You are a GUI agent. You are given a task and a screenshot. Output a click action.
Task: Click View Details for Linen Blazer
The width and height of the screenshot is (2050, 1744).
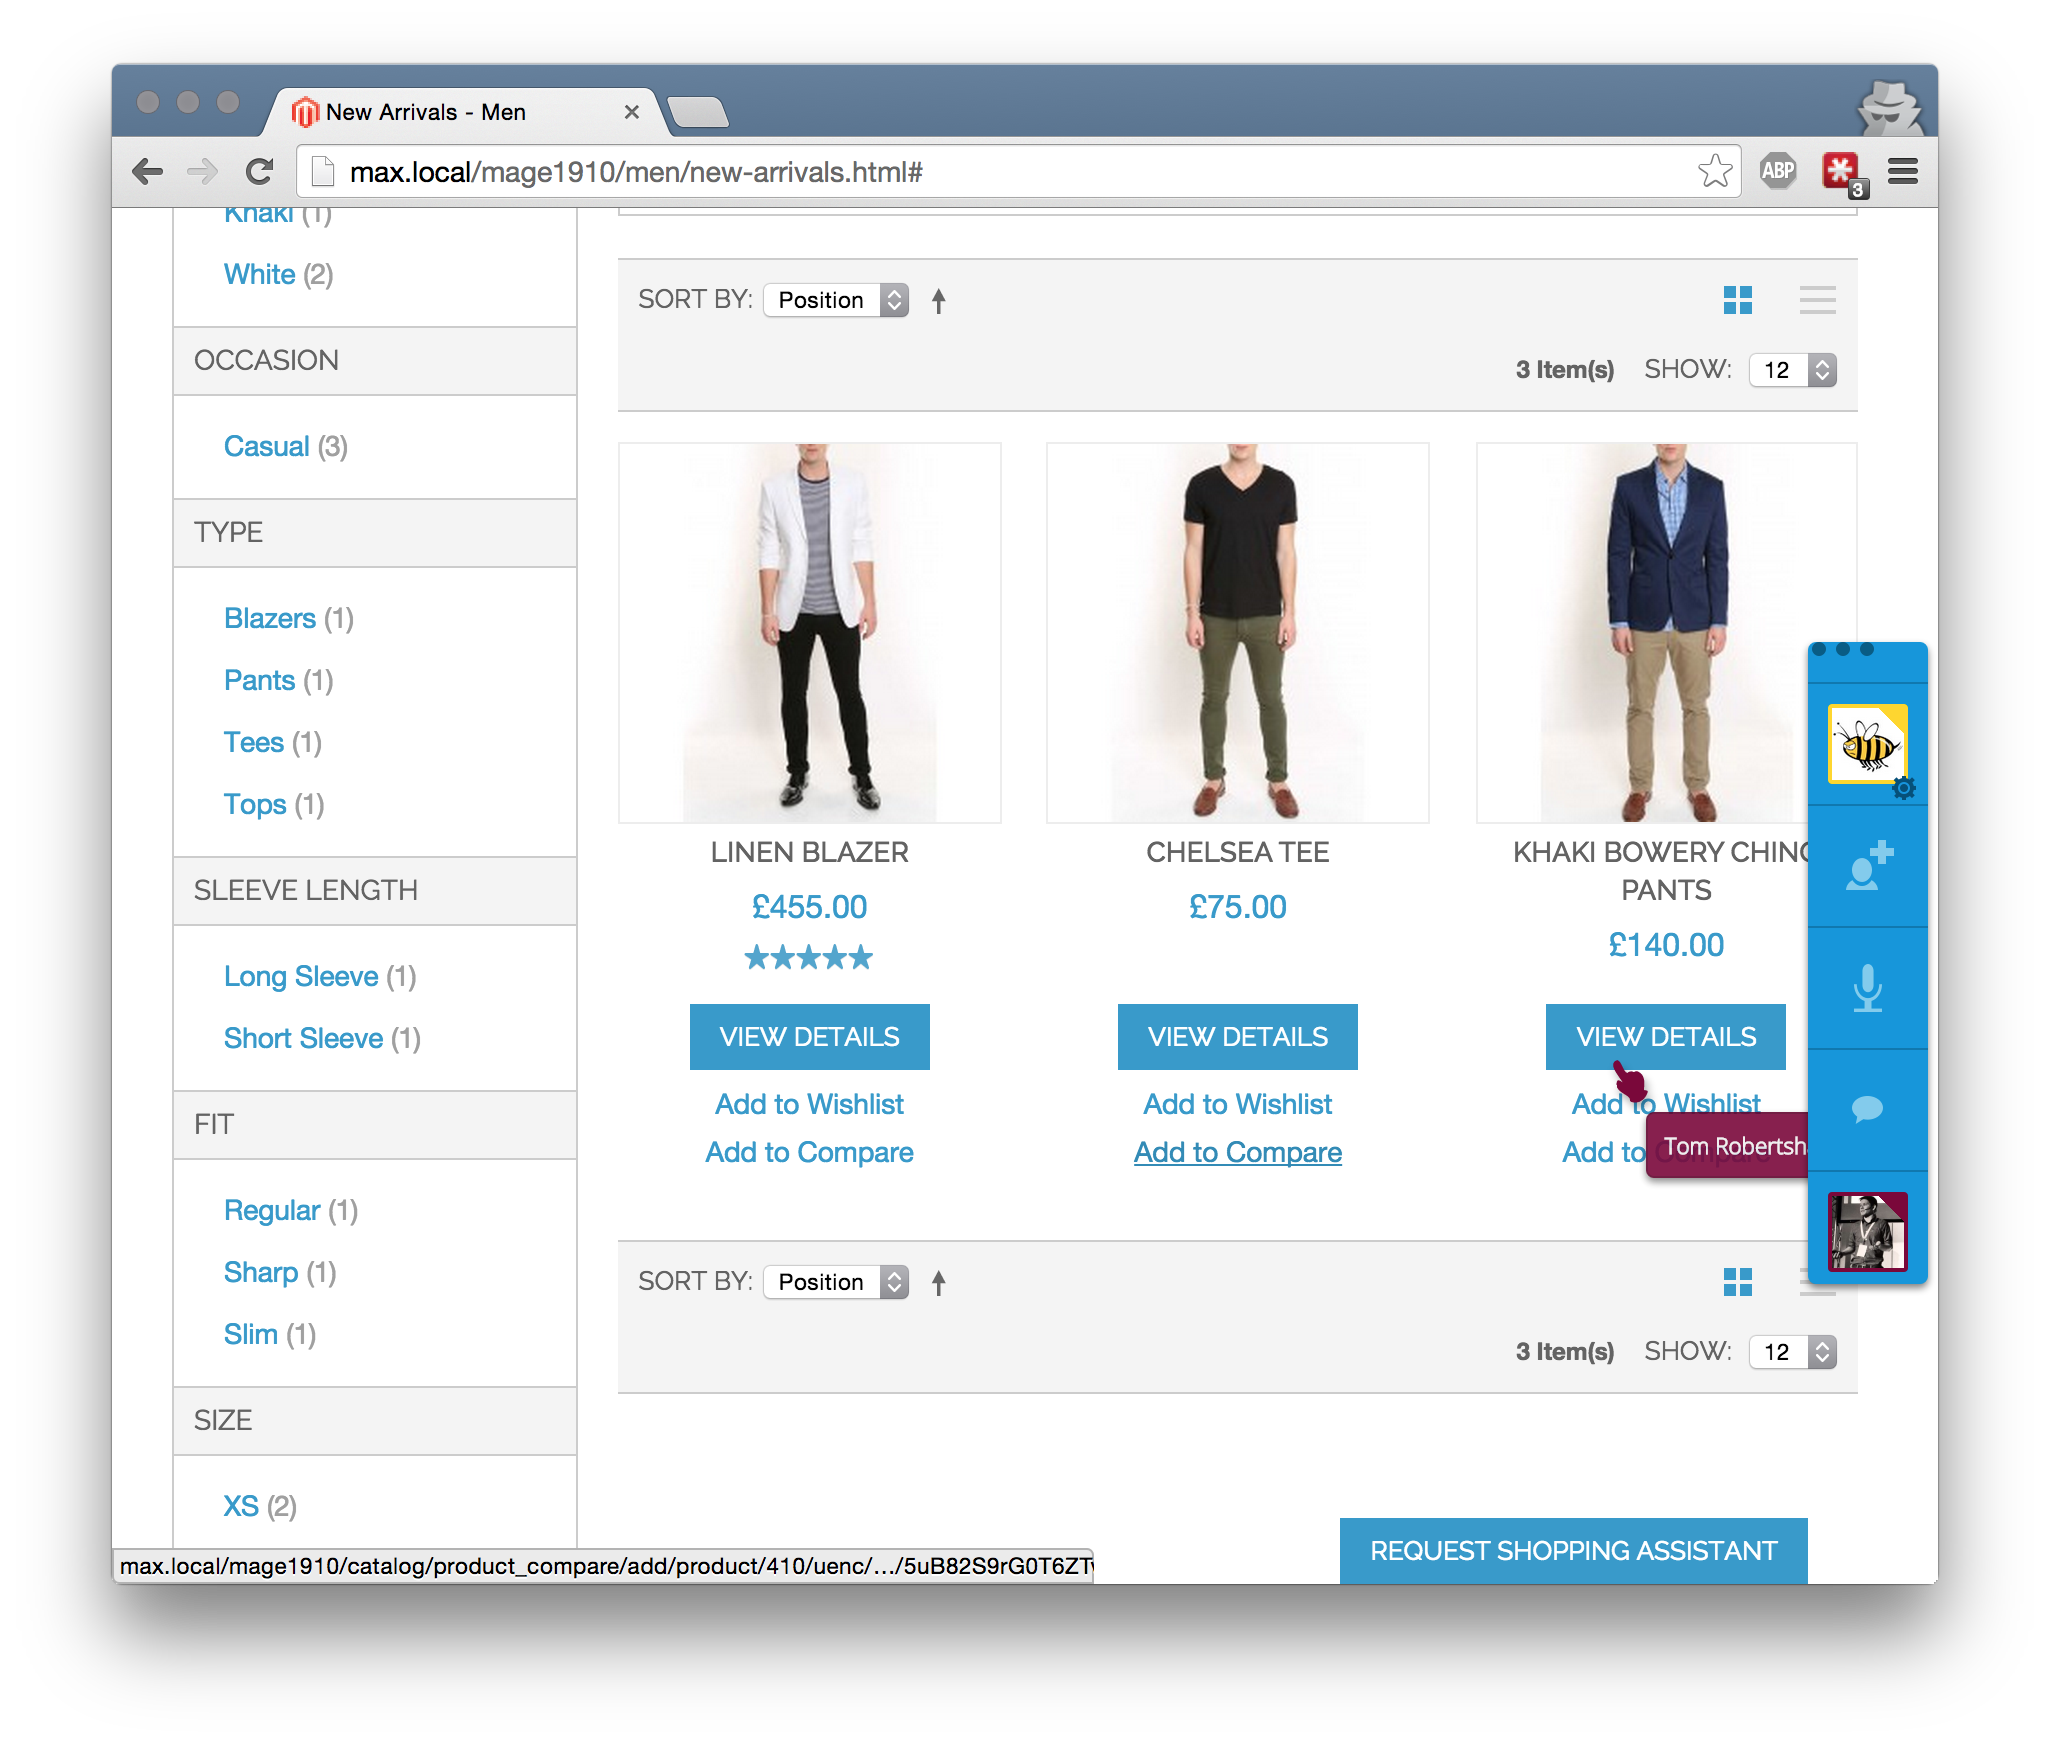809,1037
